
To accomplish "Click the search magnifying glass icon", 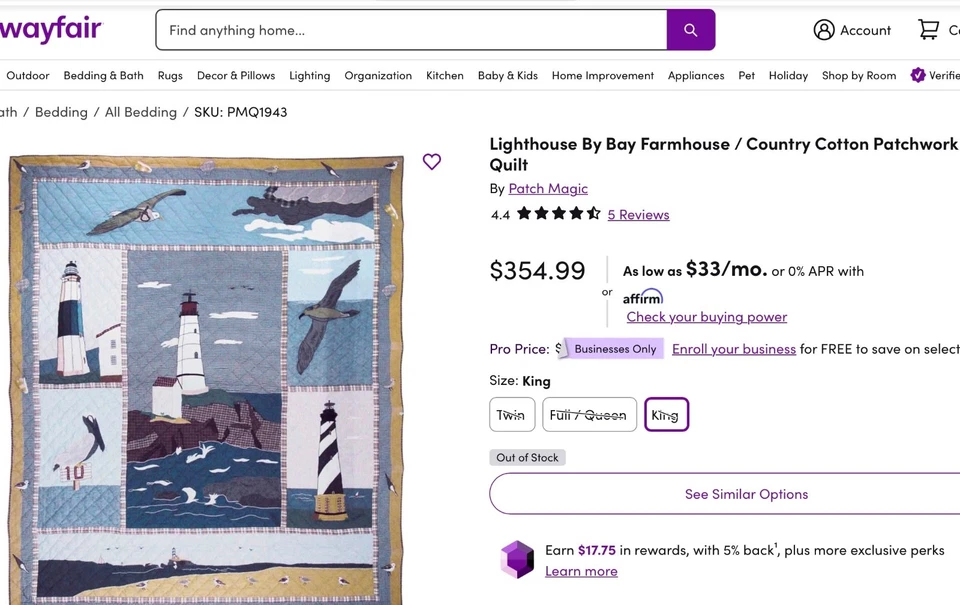I will [690, 30].
